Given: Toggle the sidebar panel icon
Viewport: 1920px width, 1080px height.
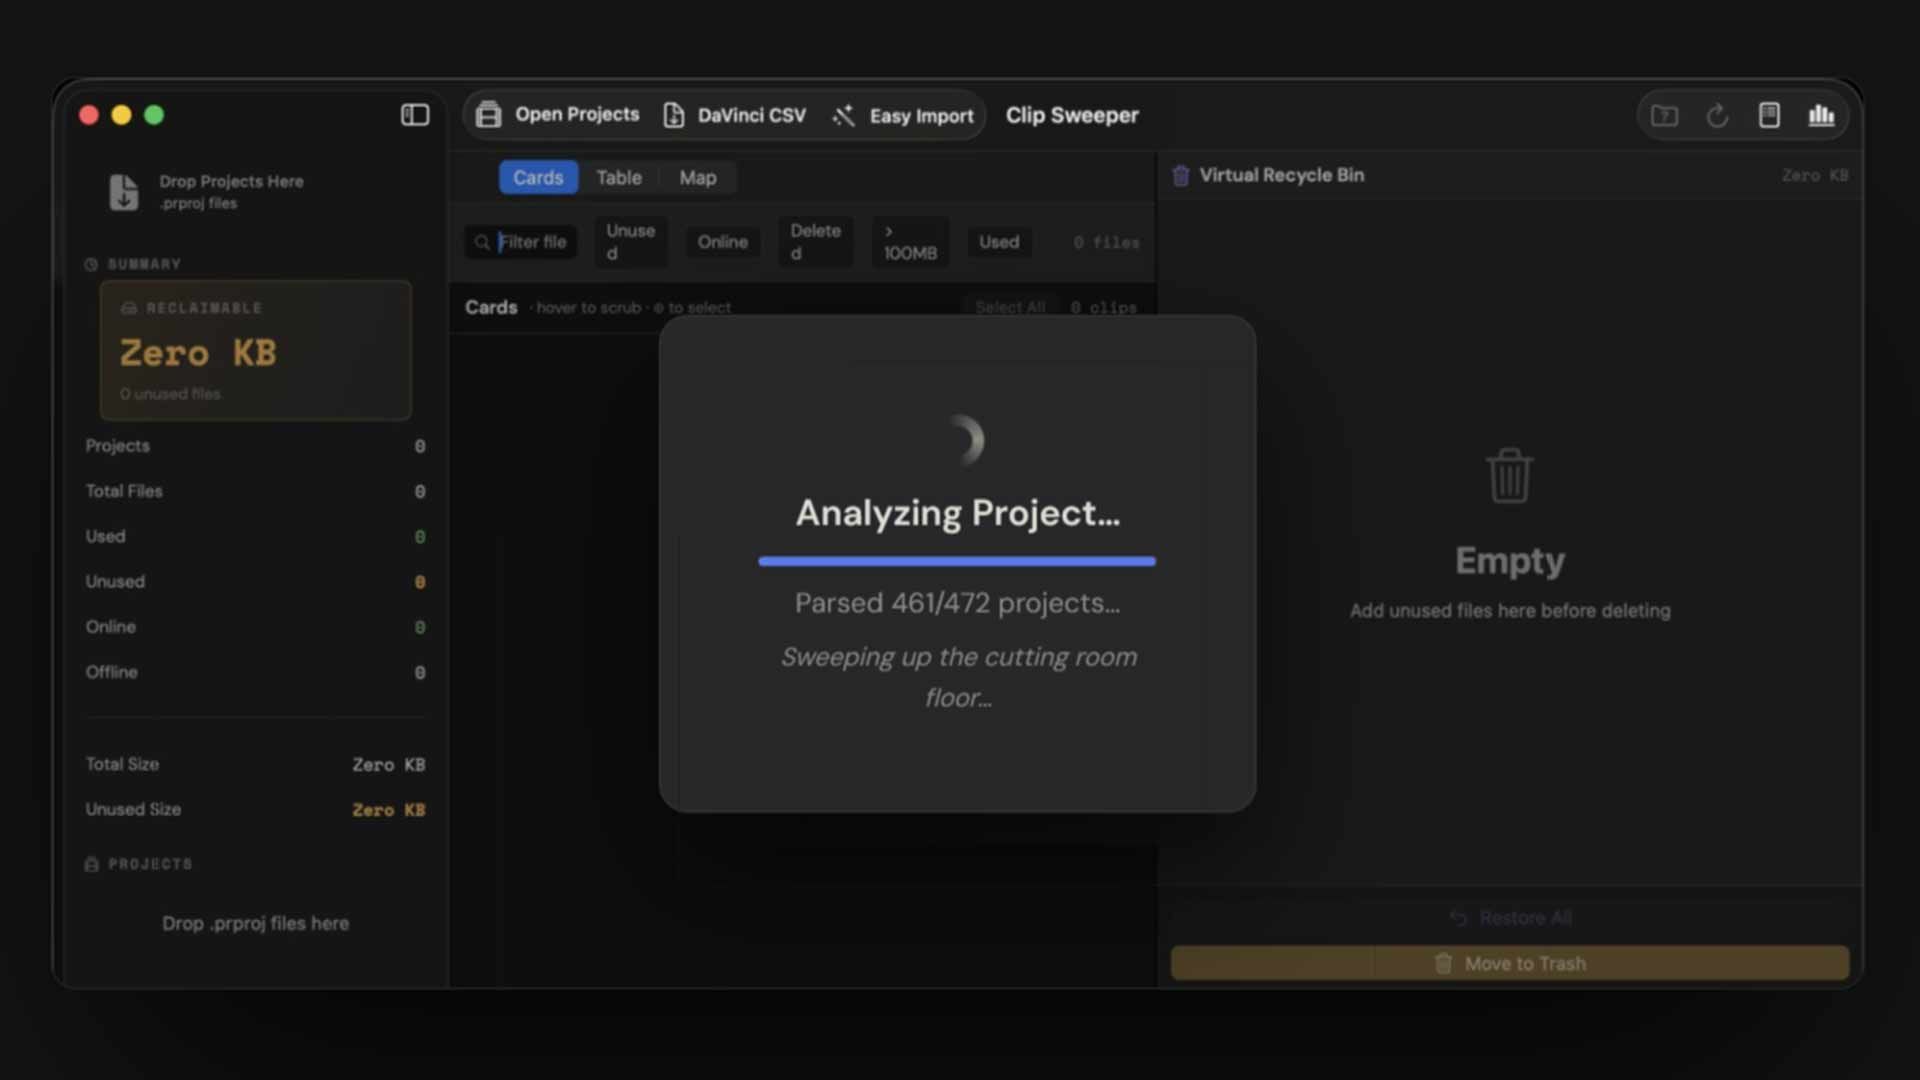Looking at the screenshot, I should click(415, 115).
